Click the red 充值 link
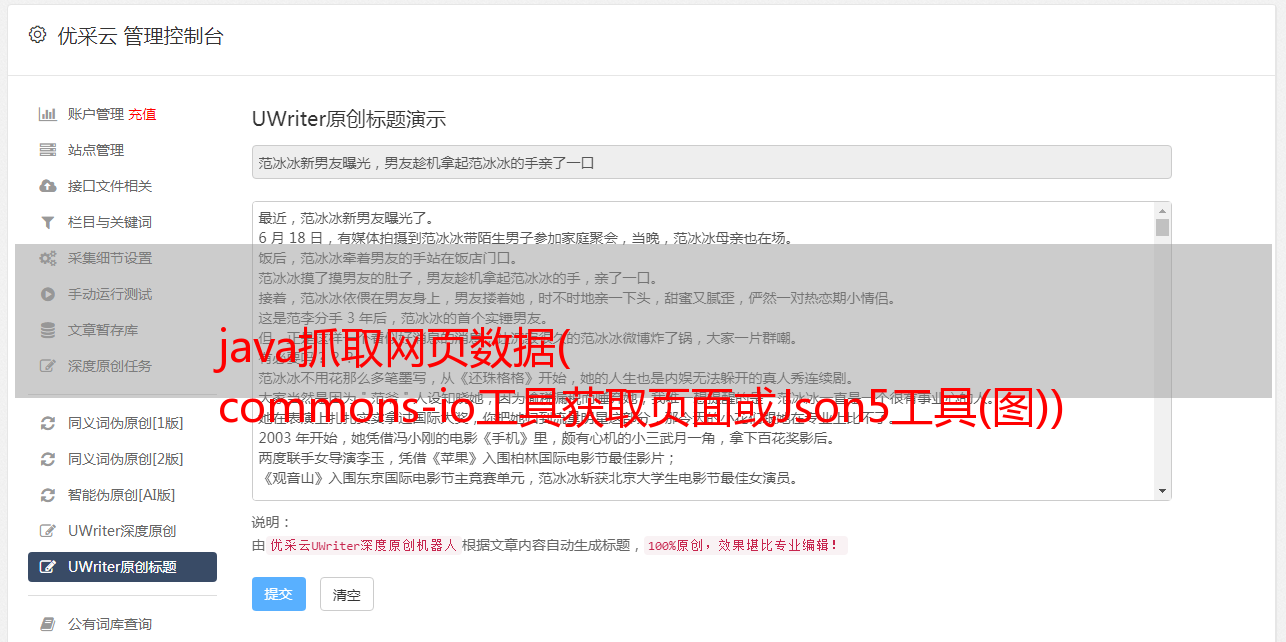Screen dimensions: 1286x642 [142, 114]
